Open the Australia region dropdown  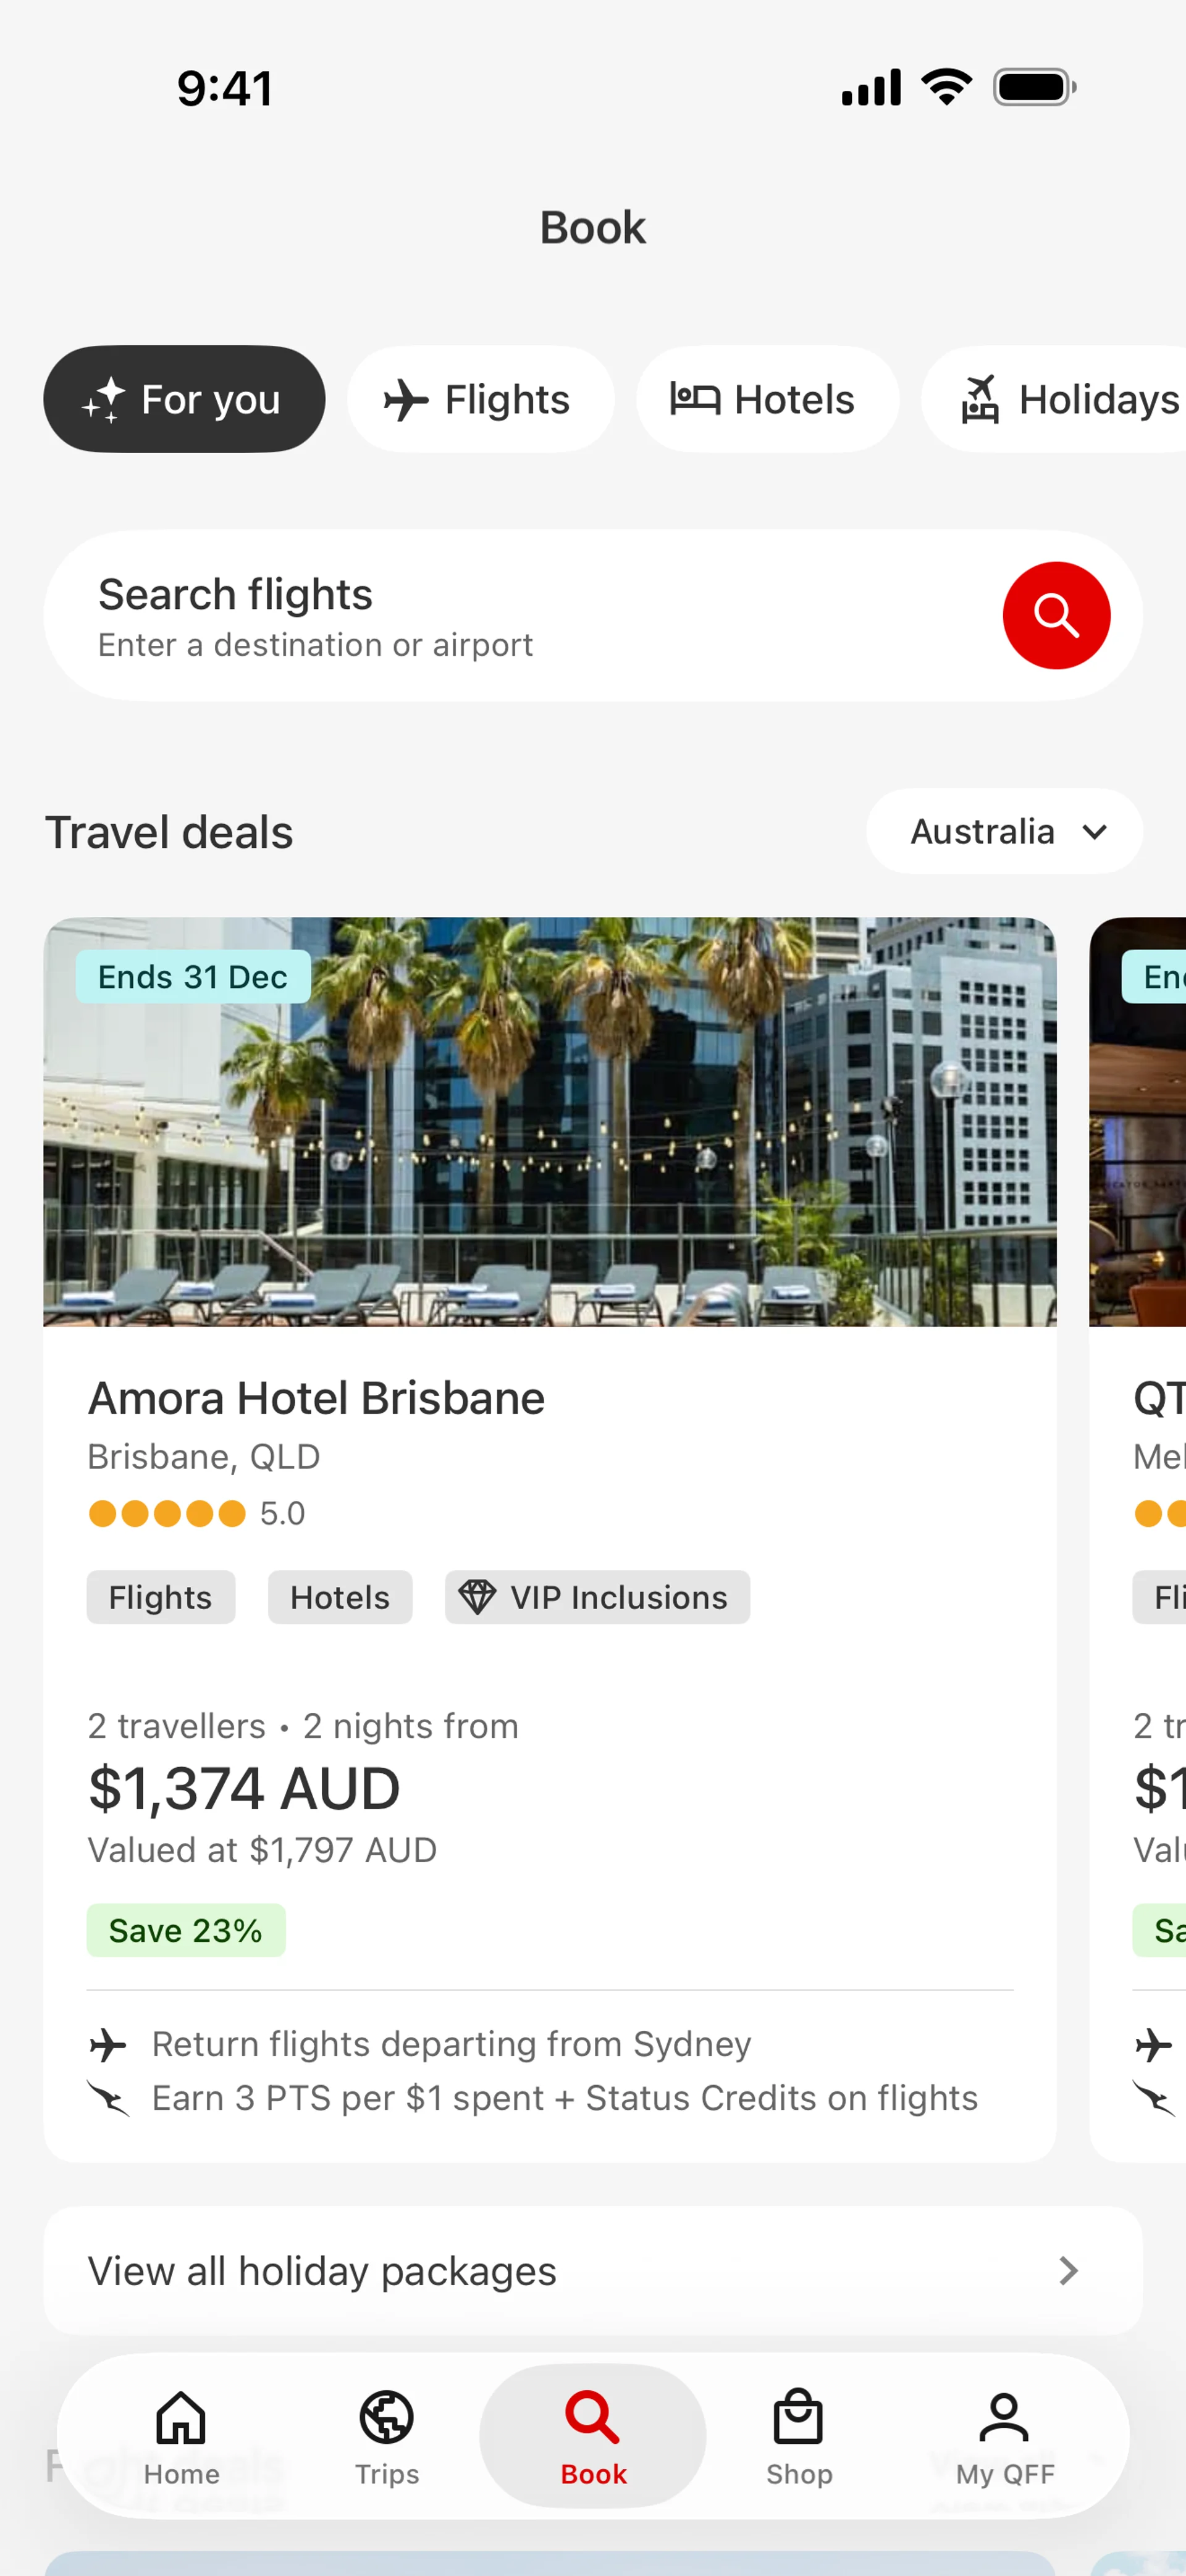pos(1004,831)
